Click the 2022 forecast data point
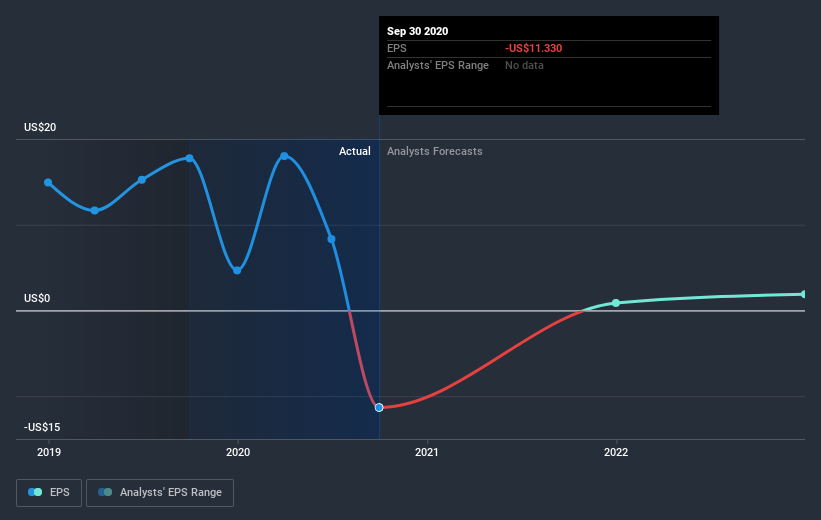 click(616, 303)
